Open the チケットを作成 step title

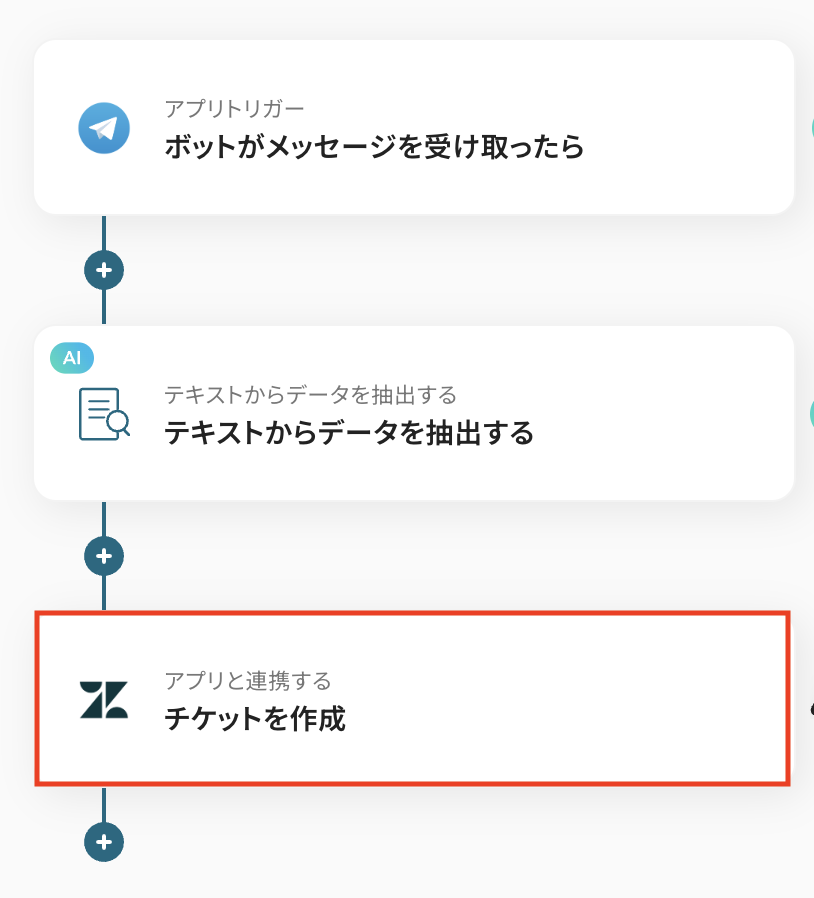pyautogui.click(x=254, y=719)
